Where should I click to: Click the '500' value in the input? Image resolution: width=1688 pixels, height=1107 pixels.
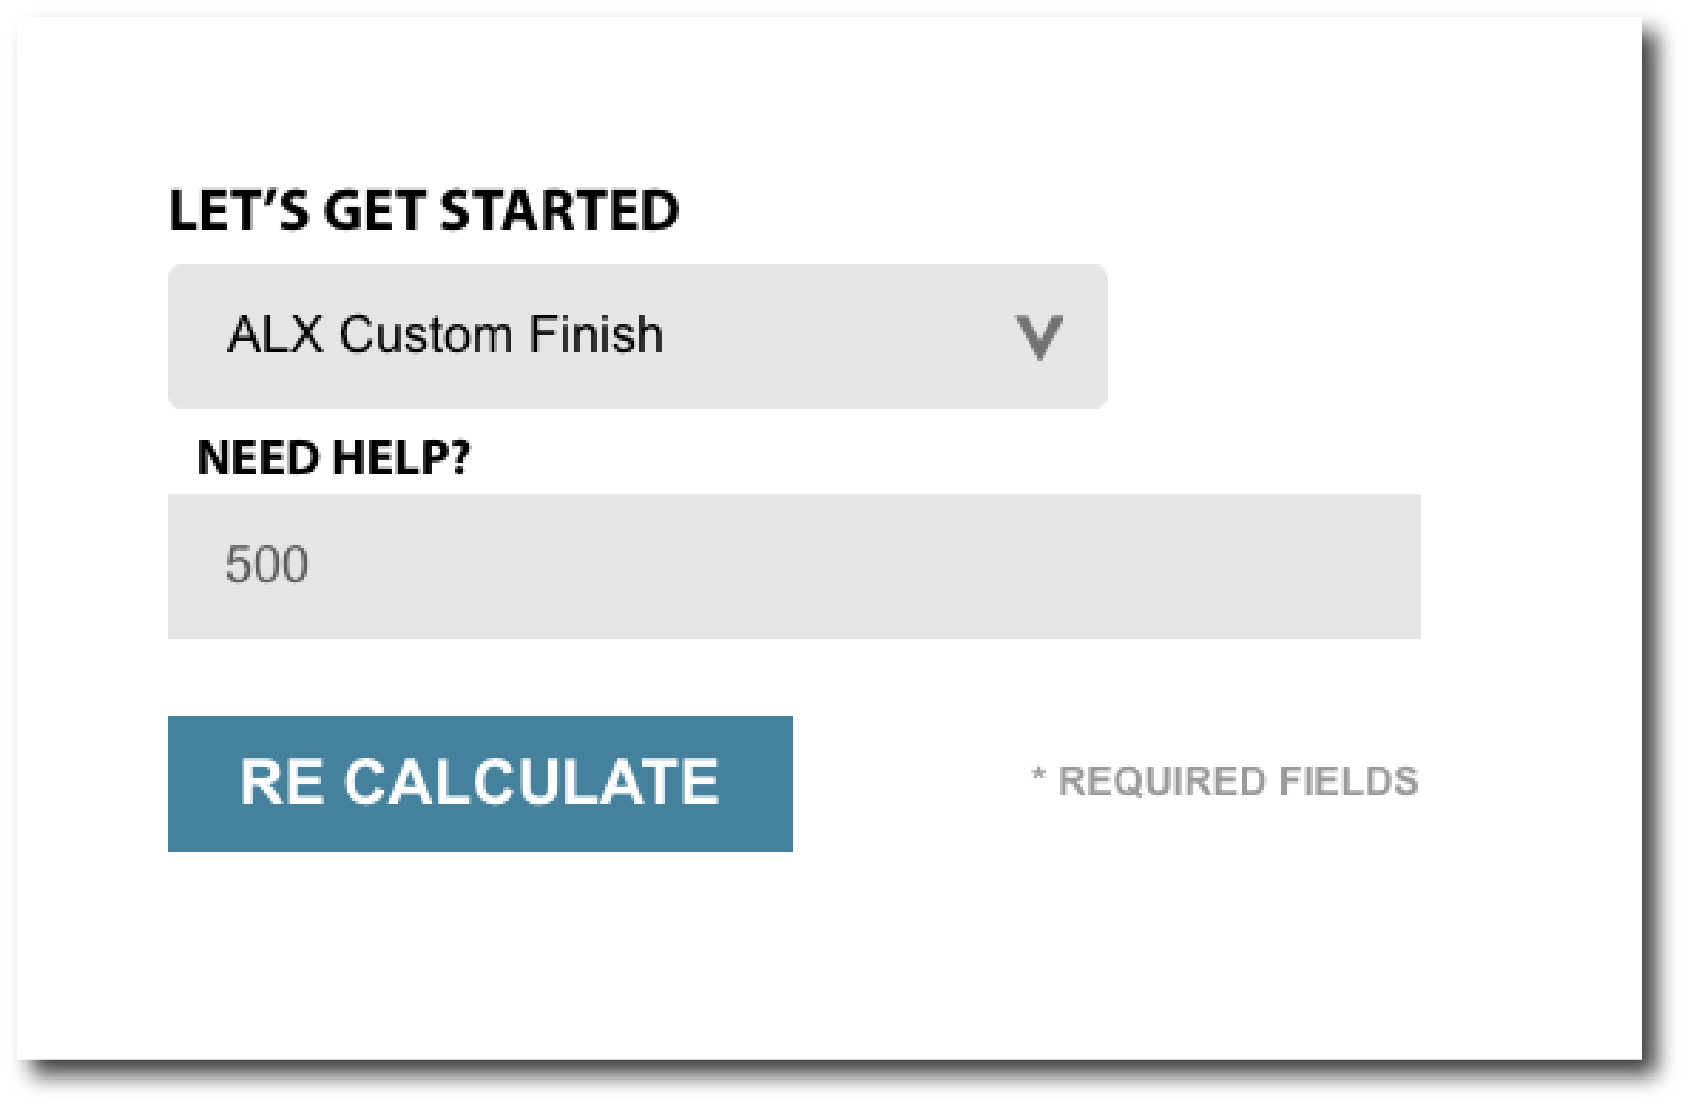[x=267, y=565]
